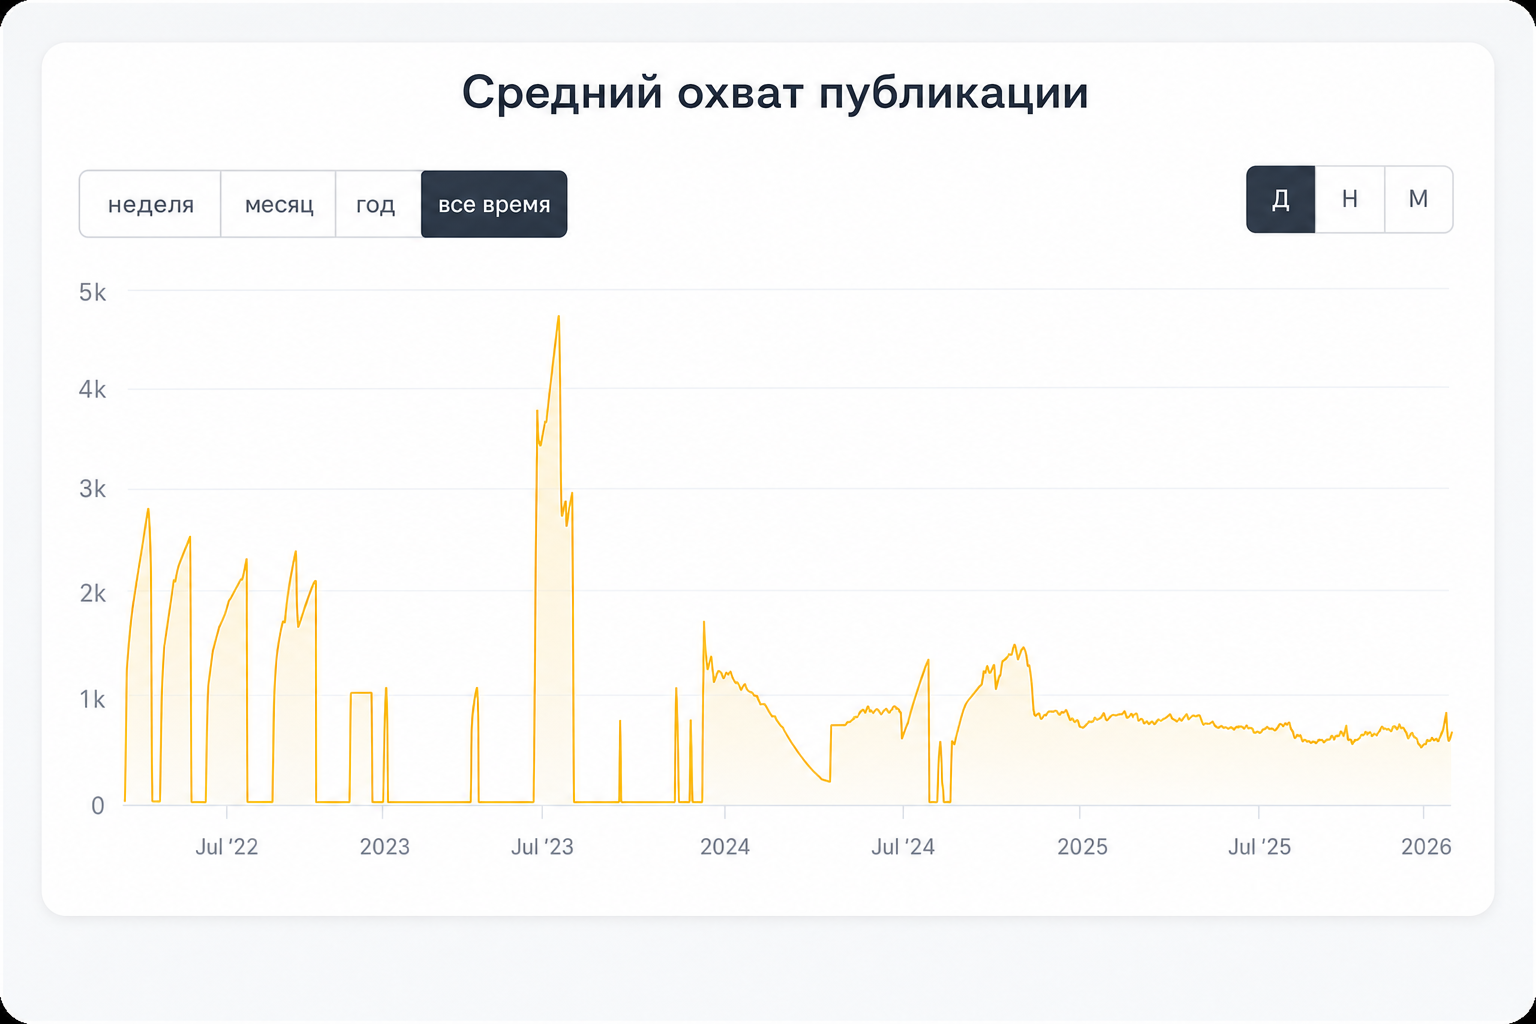Viewport: 1536px width, 1024px height.
Task: Set granularity to М (months)
Action: pyautogui.click(x=1418, y=199)
